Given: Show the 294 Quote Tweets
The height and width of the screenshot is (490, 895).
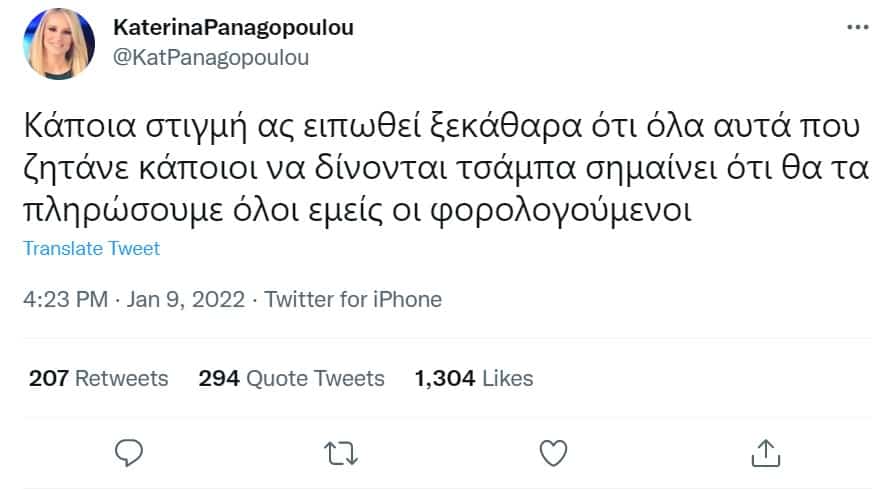Looking at the screenshot, I should coord(291,378).
